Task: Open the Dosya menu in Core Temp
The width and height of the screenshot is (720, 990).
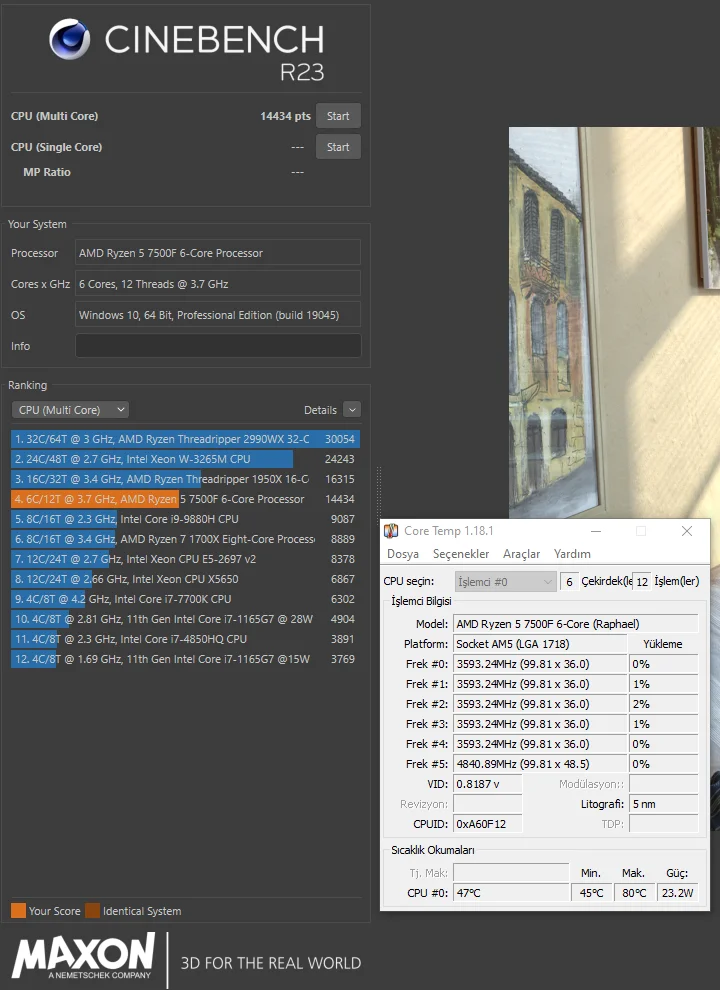Action: (x=403, y=554)
